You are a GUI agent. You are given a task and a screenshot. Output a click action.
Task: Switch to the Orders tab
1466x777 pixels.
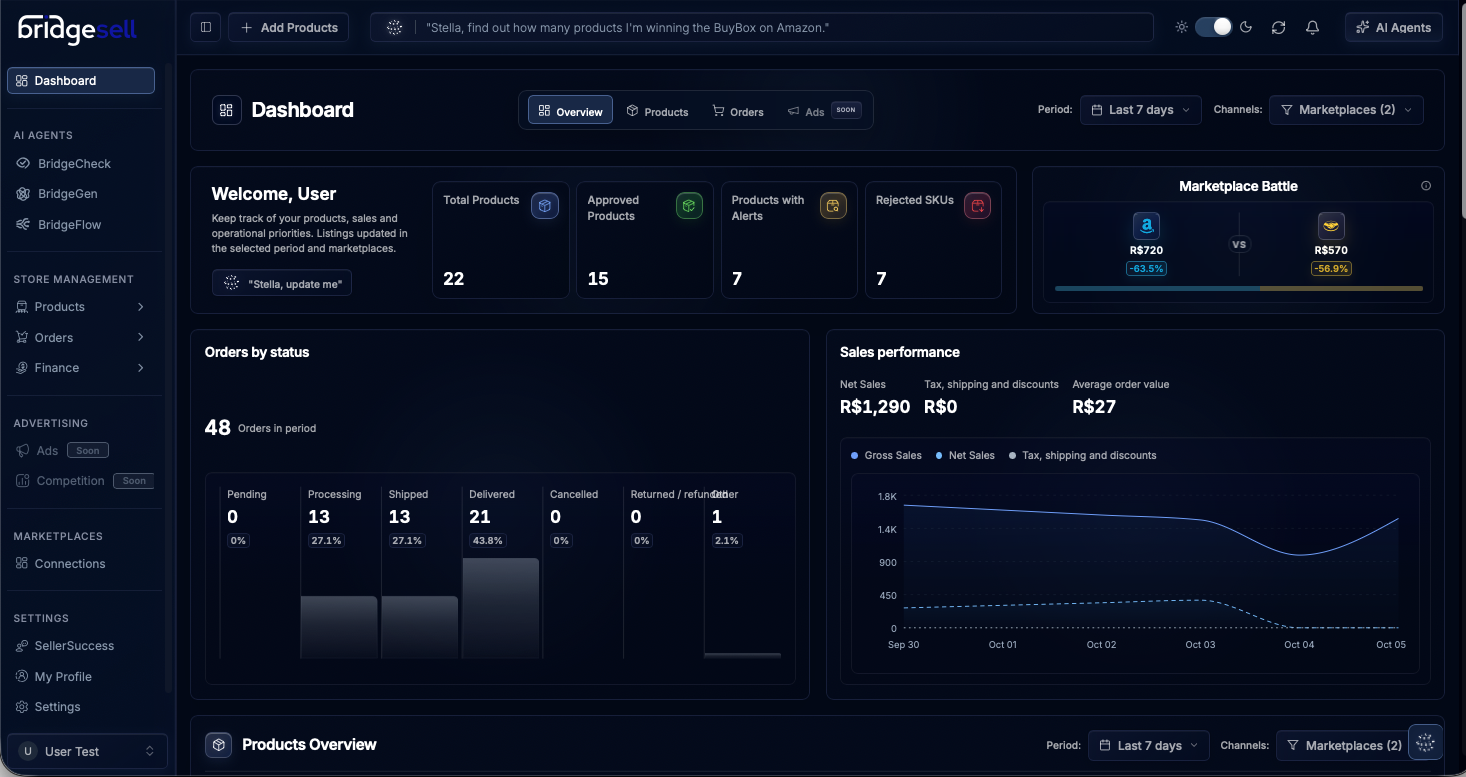click(738, 111)
